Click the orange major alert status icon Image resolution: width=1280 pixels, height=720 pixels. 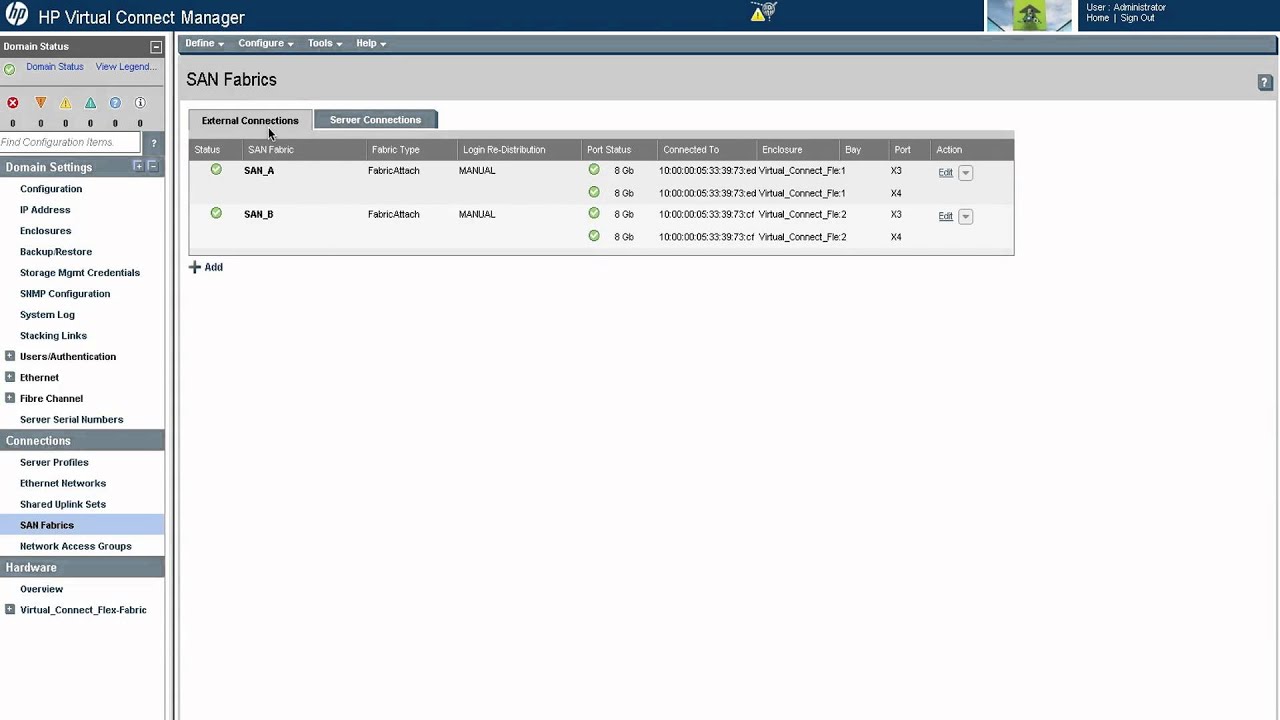(x=41, y=103)
